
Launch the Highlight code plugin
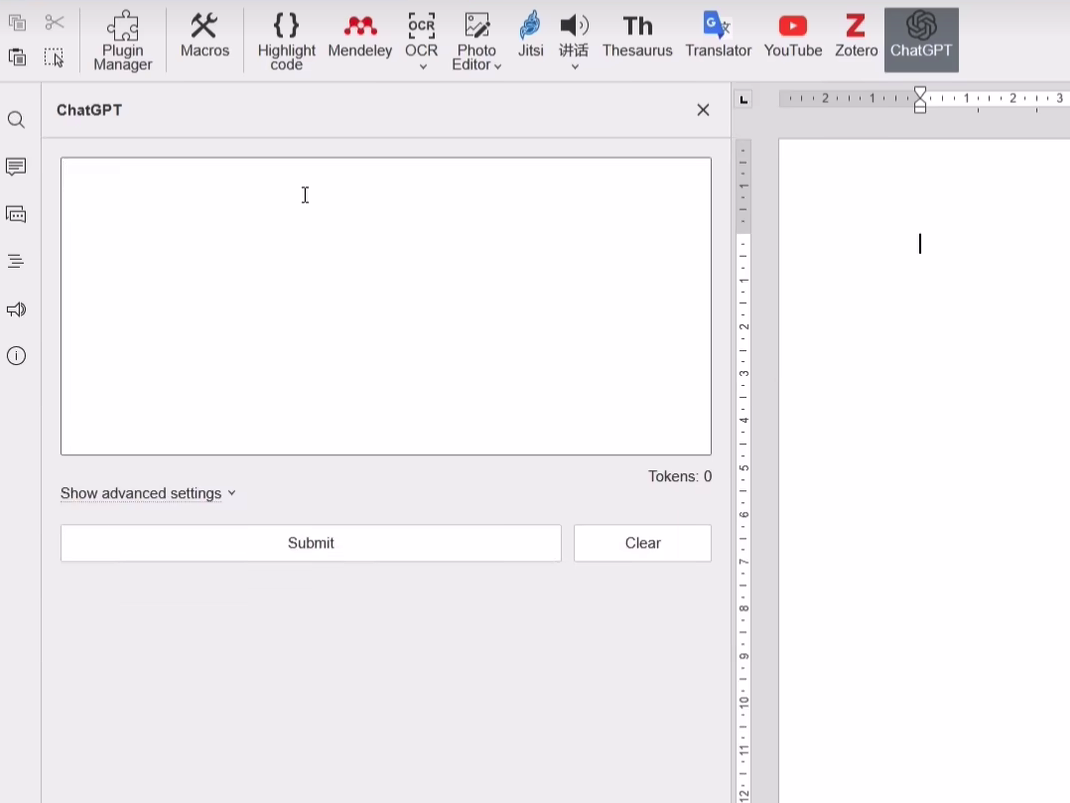pyautogui.click(x=286, y=40)
